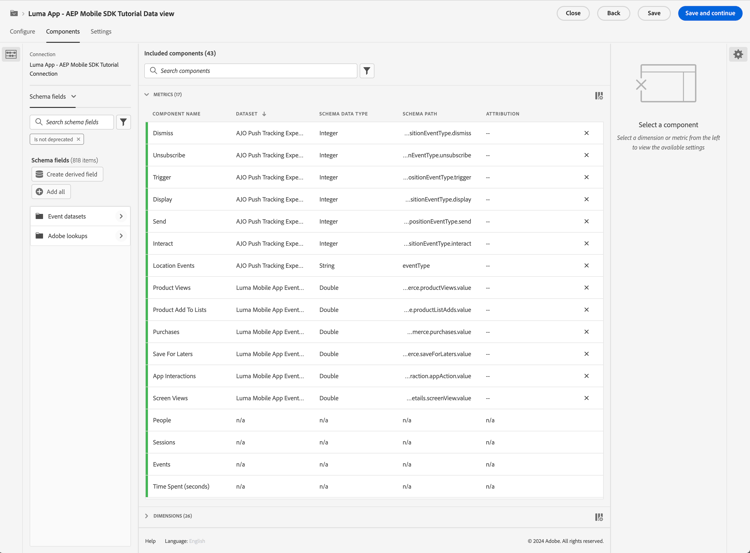Screen dimensions: 750x553
Task: Click the Luma App connection name text
Action: [74, 69]
